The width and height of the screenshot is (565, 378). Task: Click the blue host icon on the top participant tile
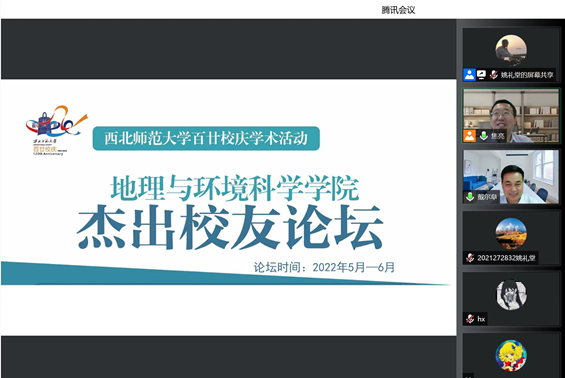469,75
